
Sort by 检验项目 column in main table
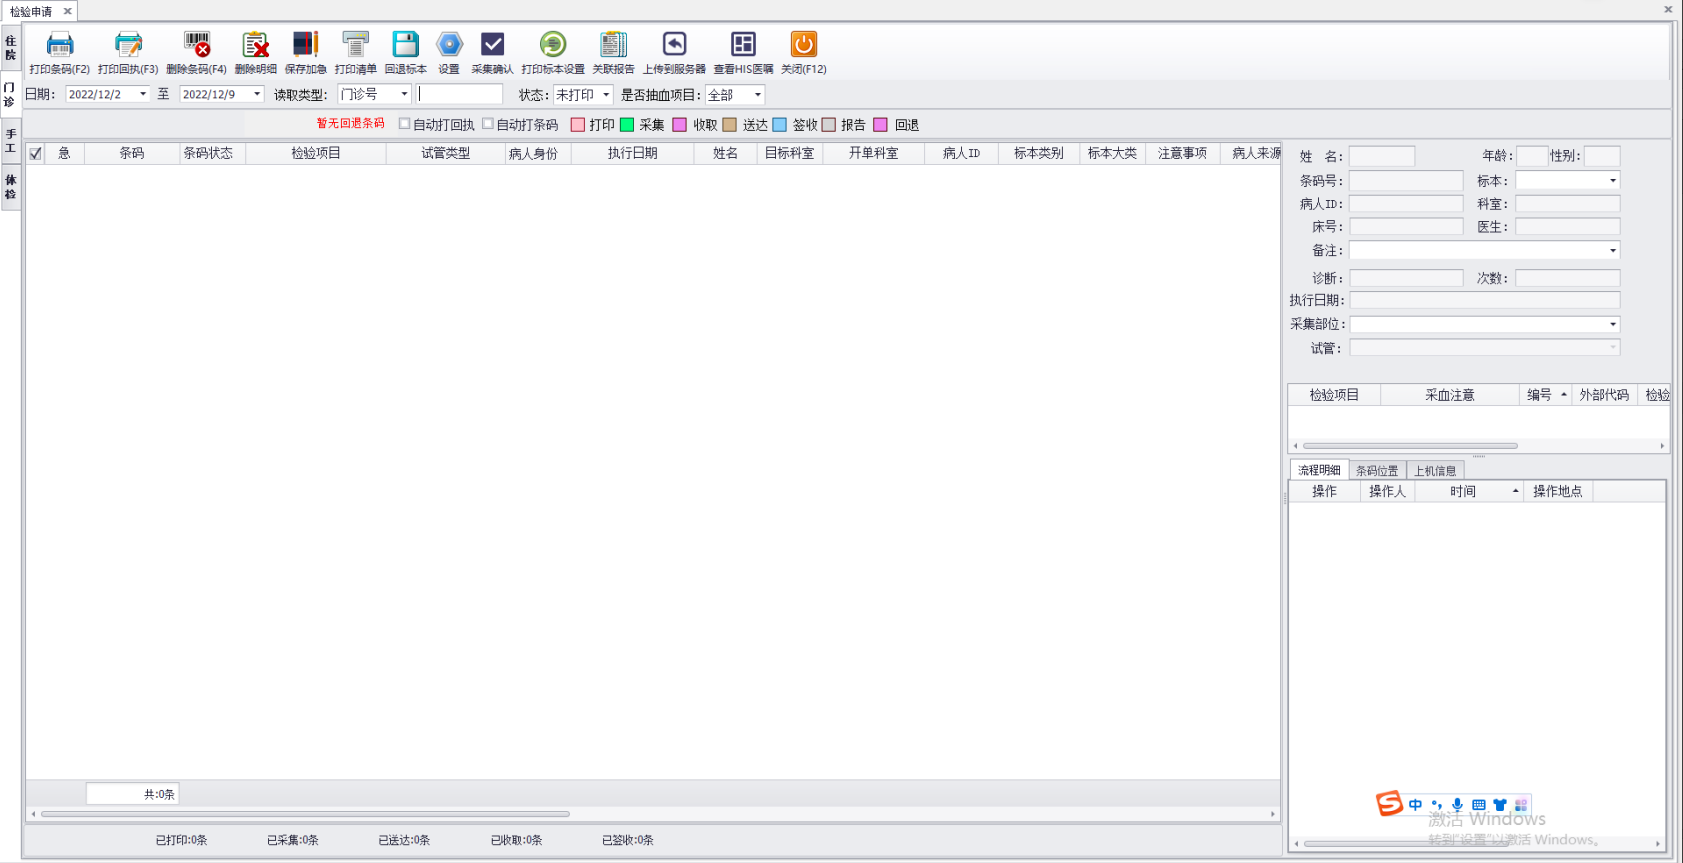tap(316, 153)
